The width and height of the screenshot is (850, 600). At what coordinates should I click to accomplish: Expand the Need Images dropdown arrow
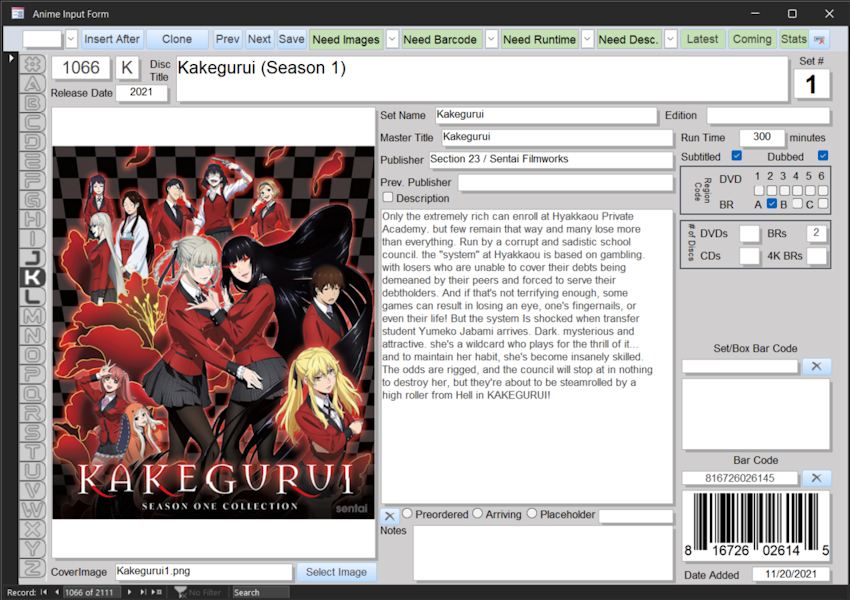(392, 39)
